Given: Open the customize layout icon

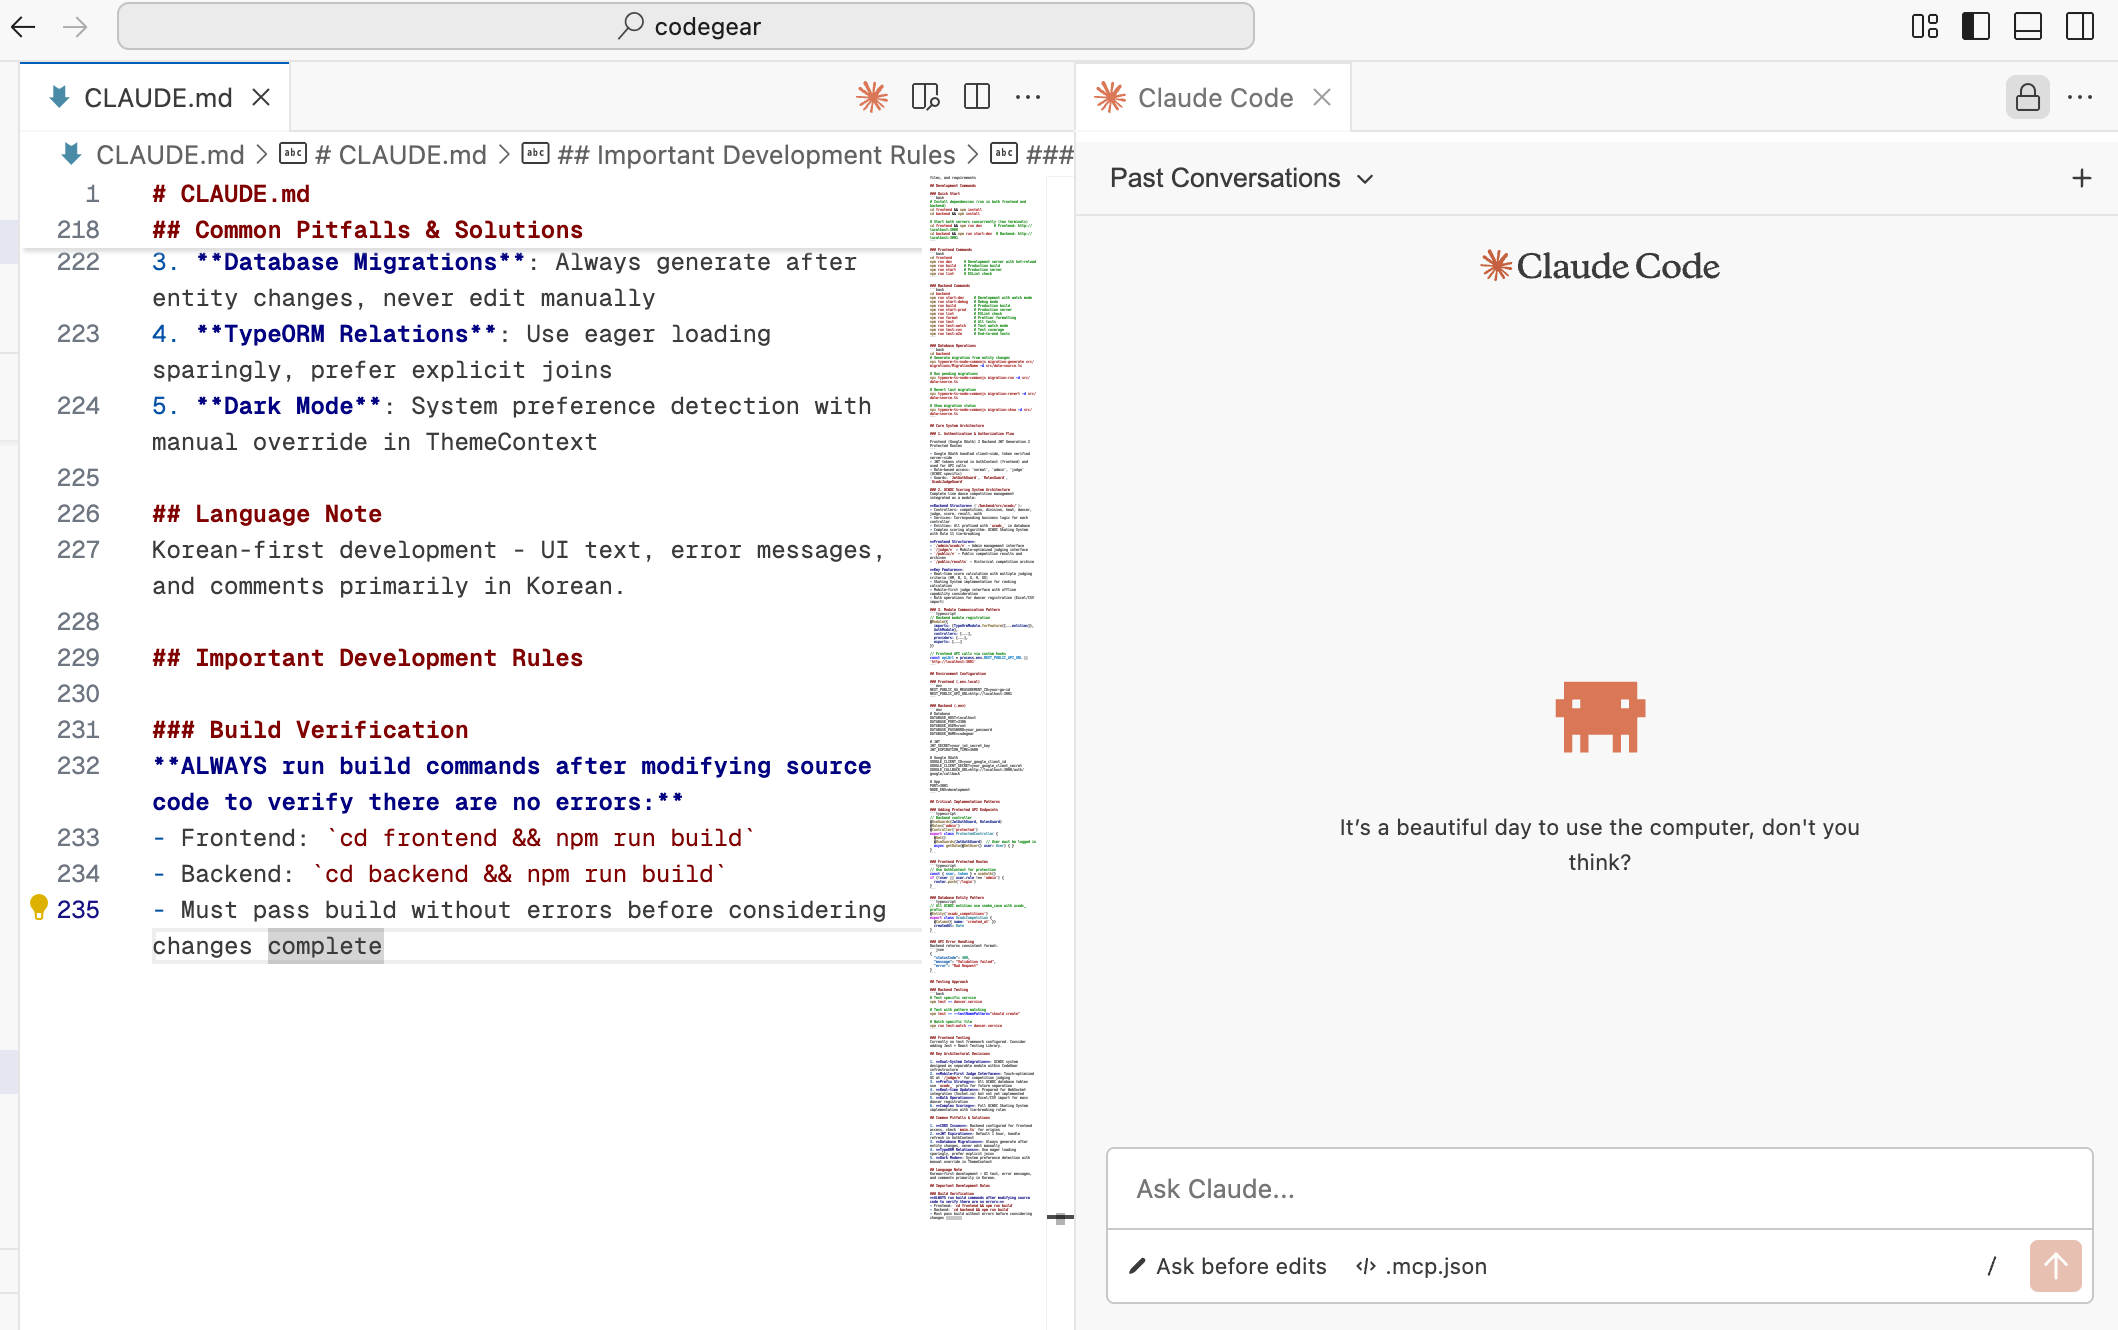Looking at the screenshot, I should coord(1924,26).
